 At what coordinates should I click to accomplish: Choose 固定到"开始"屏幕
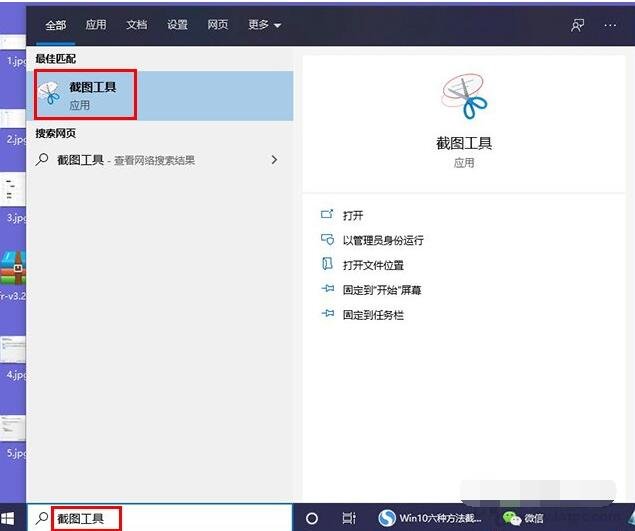point(382,290)
